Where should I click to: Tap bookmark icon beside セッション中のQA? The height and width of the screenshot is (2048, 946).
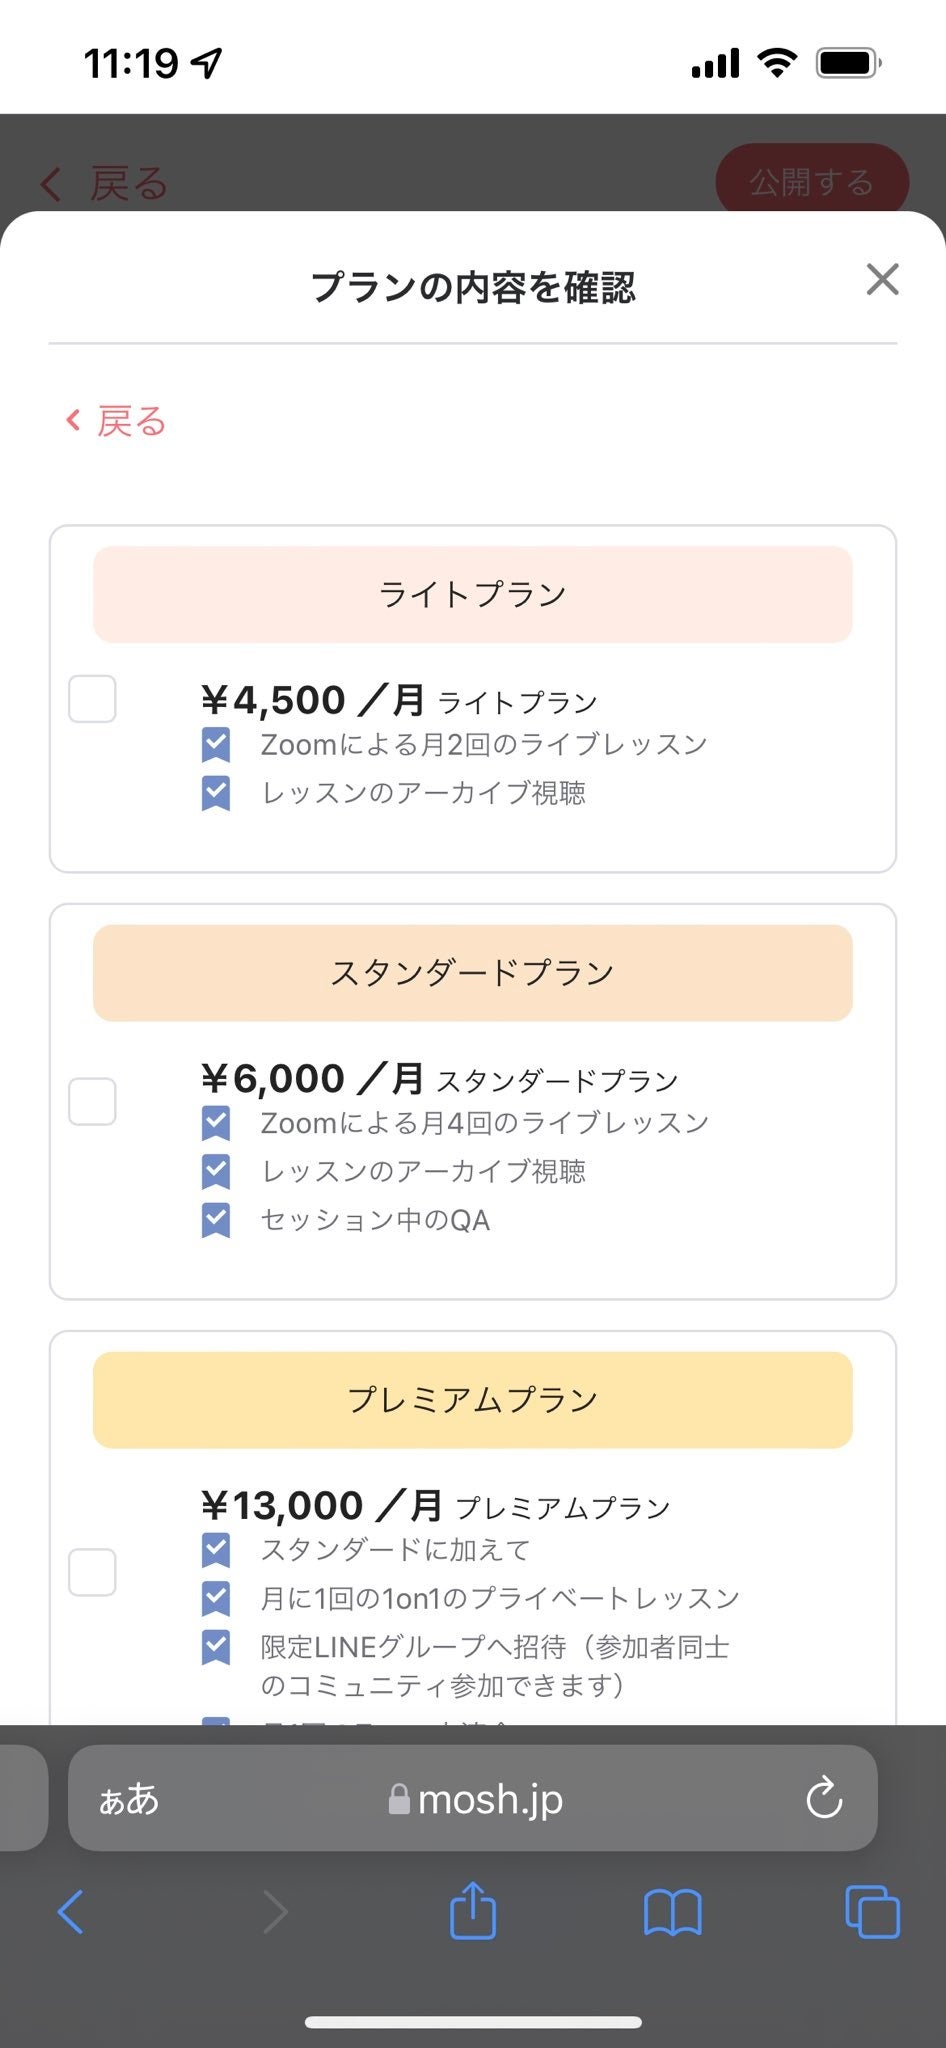tap(216, 1220)
